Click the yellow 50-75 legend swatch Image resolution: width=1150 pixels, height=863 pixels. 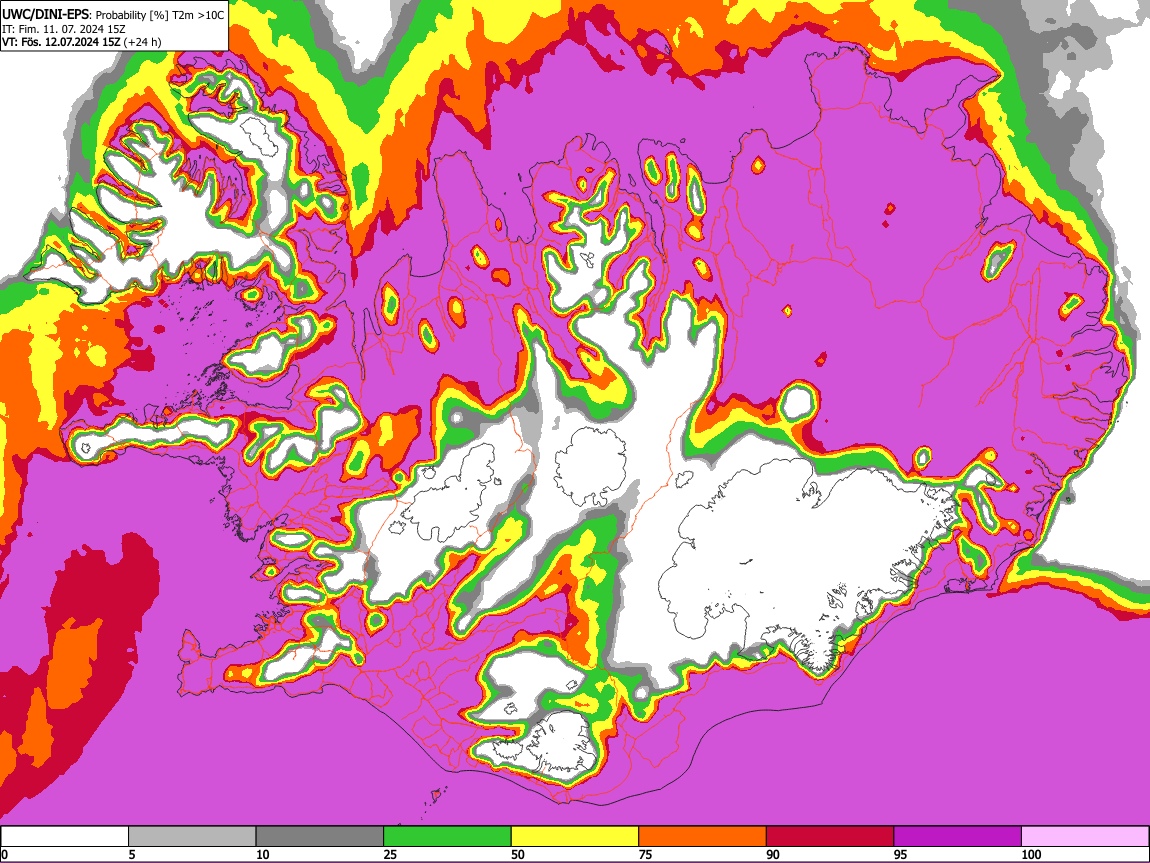pos(575,837)
